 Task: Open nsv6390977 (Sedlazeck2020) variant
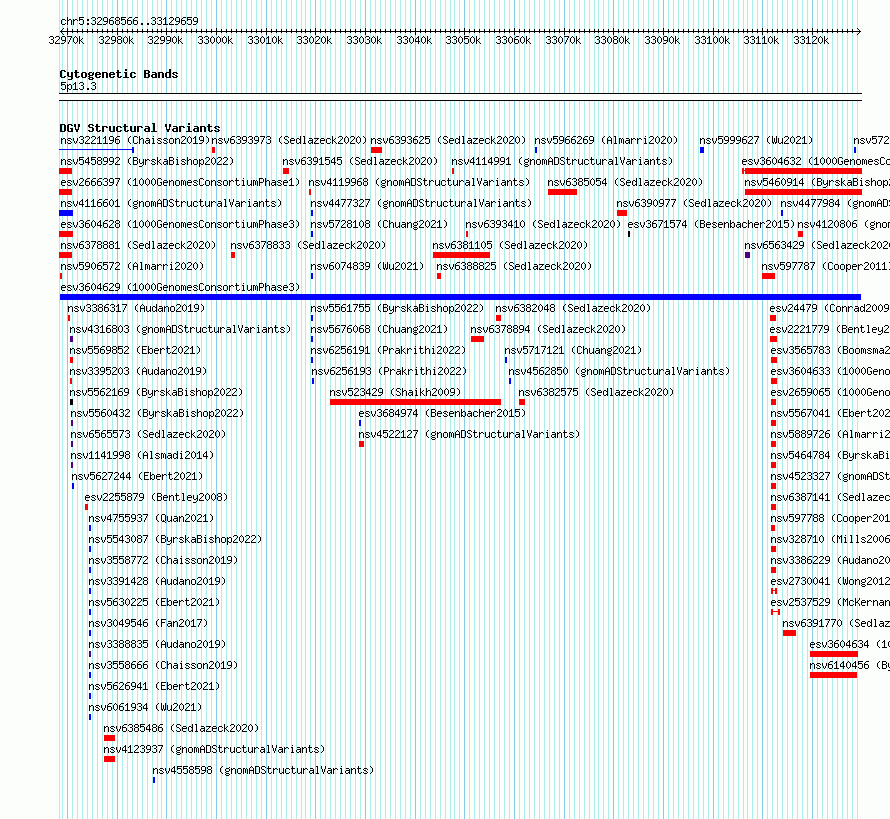[x=694, y=203]
